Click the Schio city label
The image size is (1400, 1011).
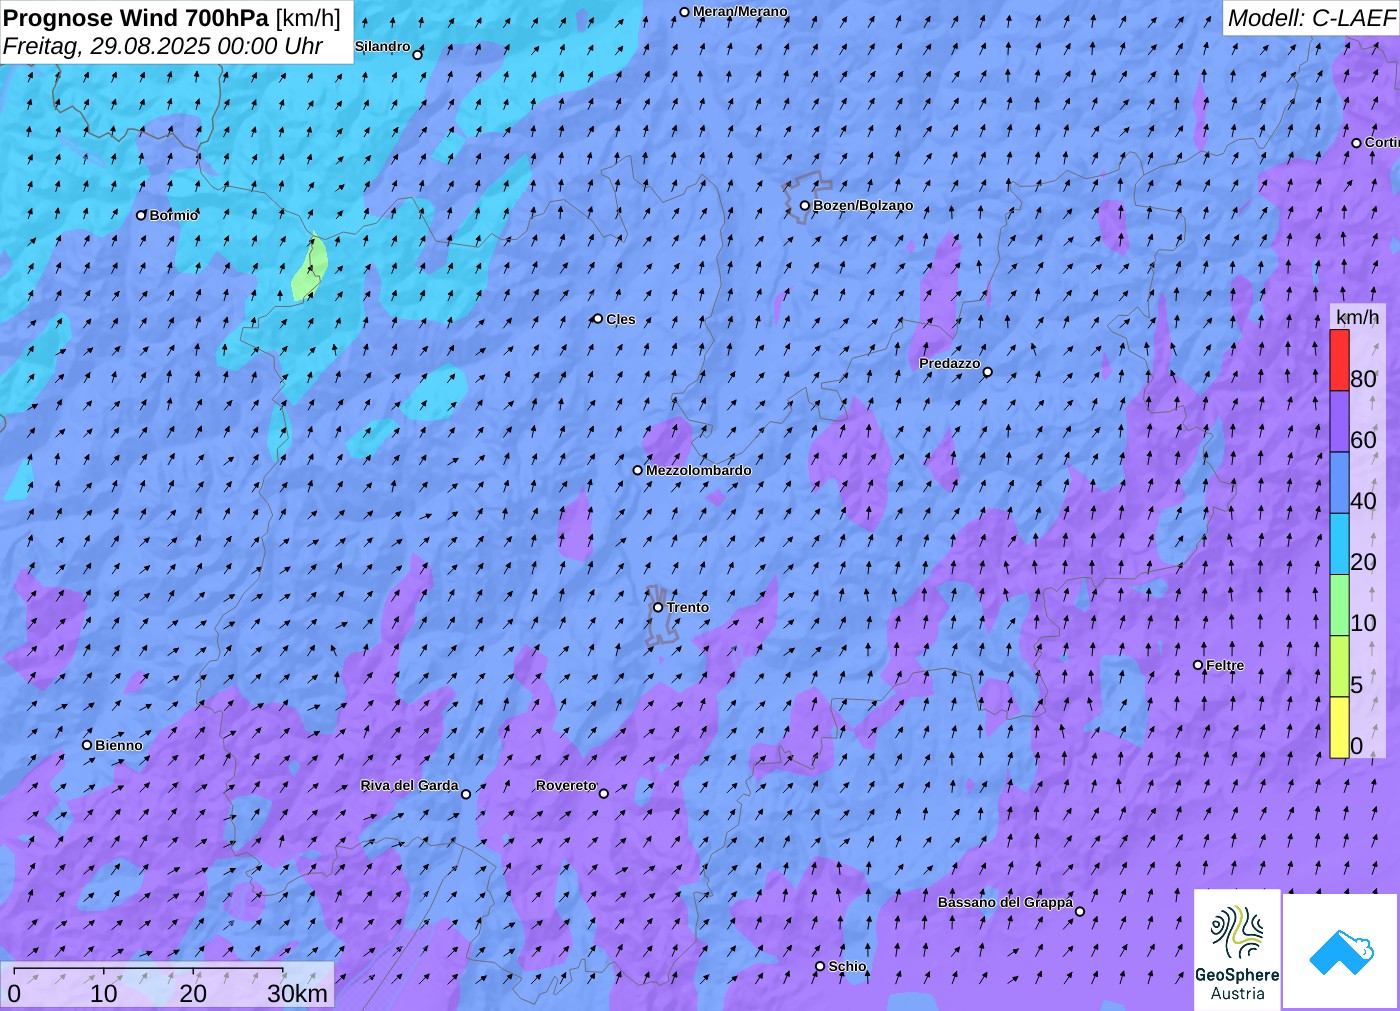848,967
